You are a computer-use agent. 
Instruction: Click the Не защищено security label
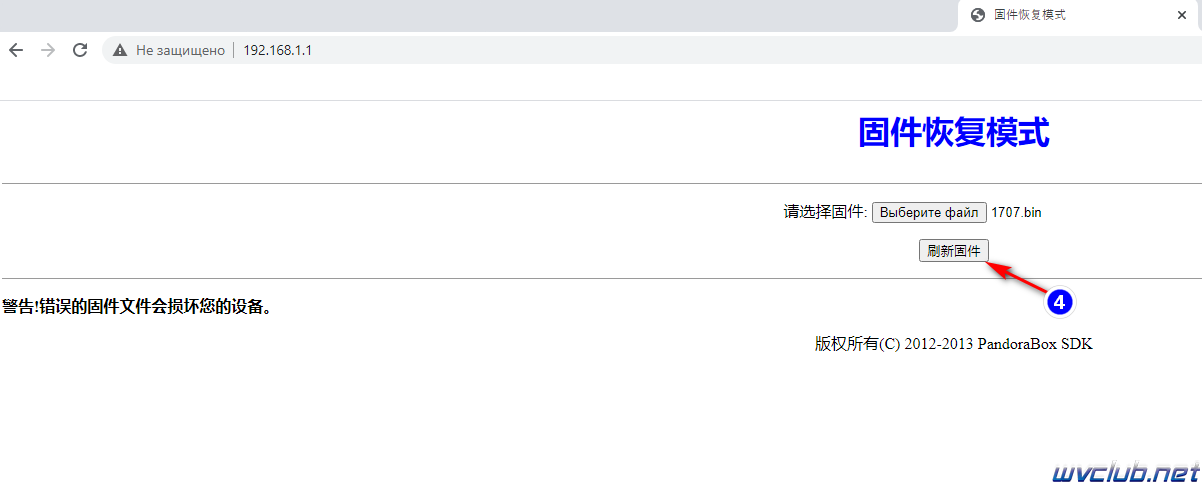181,50
